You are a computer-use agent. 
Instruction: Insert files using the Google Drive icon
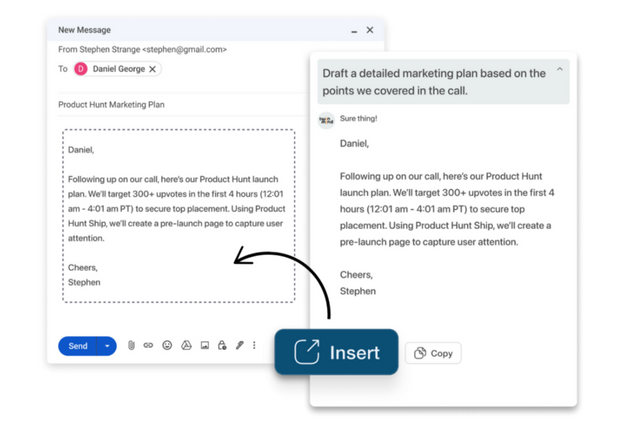point(186,346)
